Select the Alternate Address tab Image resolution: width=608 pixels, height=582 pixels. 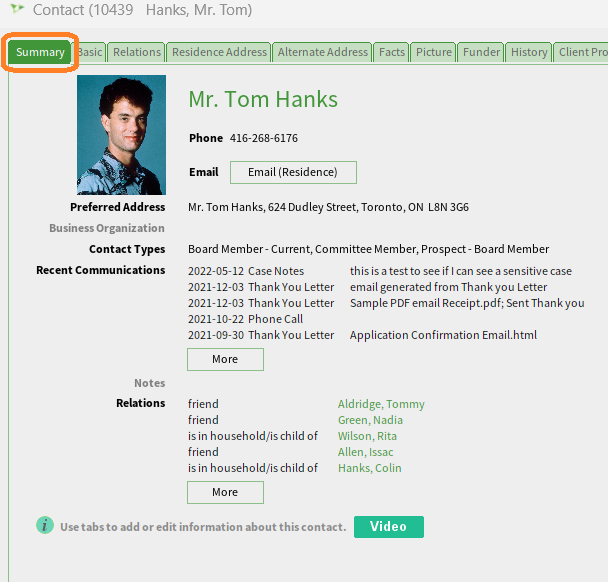322,52
